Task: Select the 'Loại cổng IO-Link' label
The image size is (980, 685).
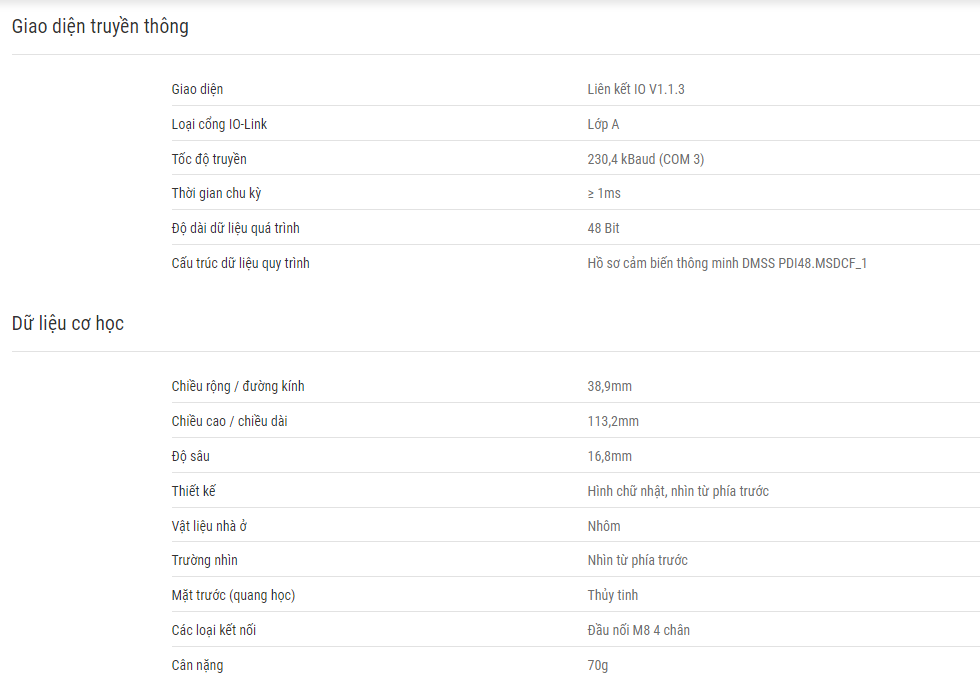Action: click(219, 124)
